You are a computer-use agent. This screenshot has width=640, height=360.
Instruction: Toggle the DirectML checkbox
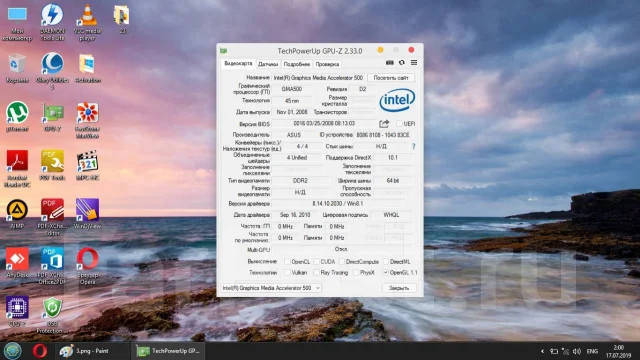coord(386,262)
